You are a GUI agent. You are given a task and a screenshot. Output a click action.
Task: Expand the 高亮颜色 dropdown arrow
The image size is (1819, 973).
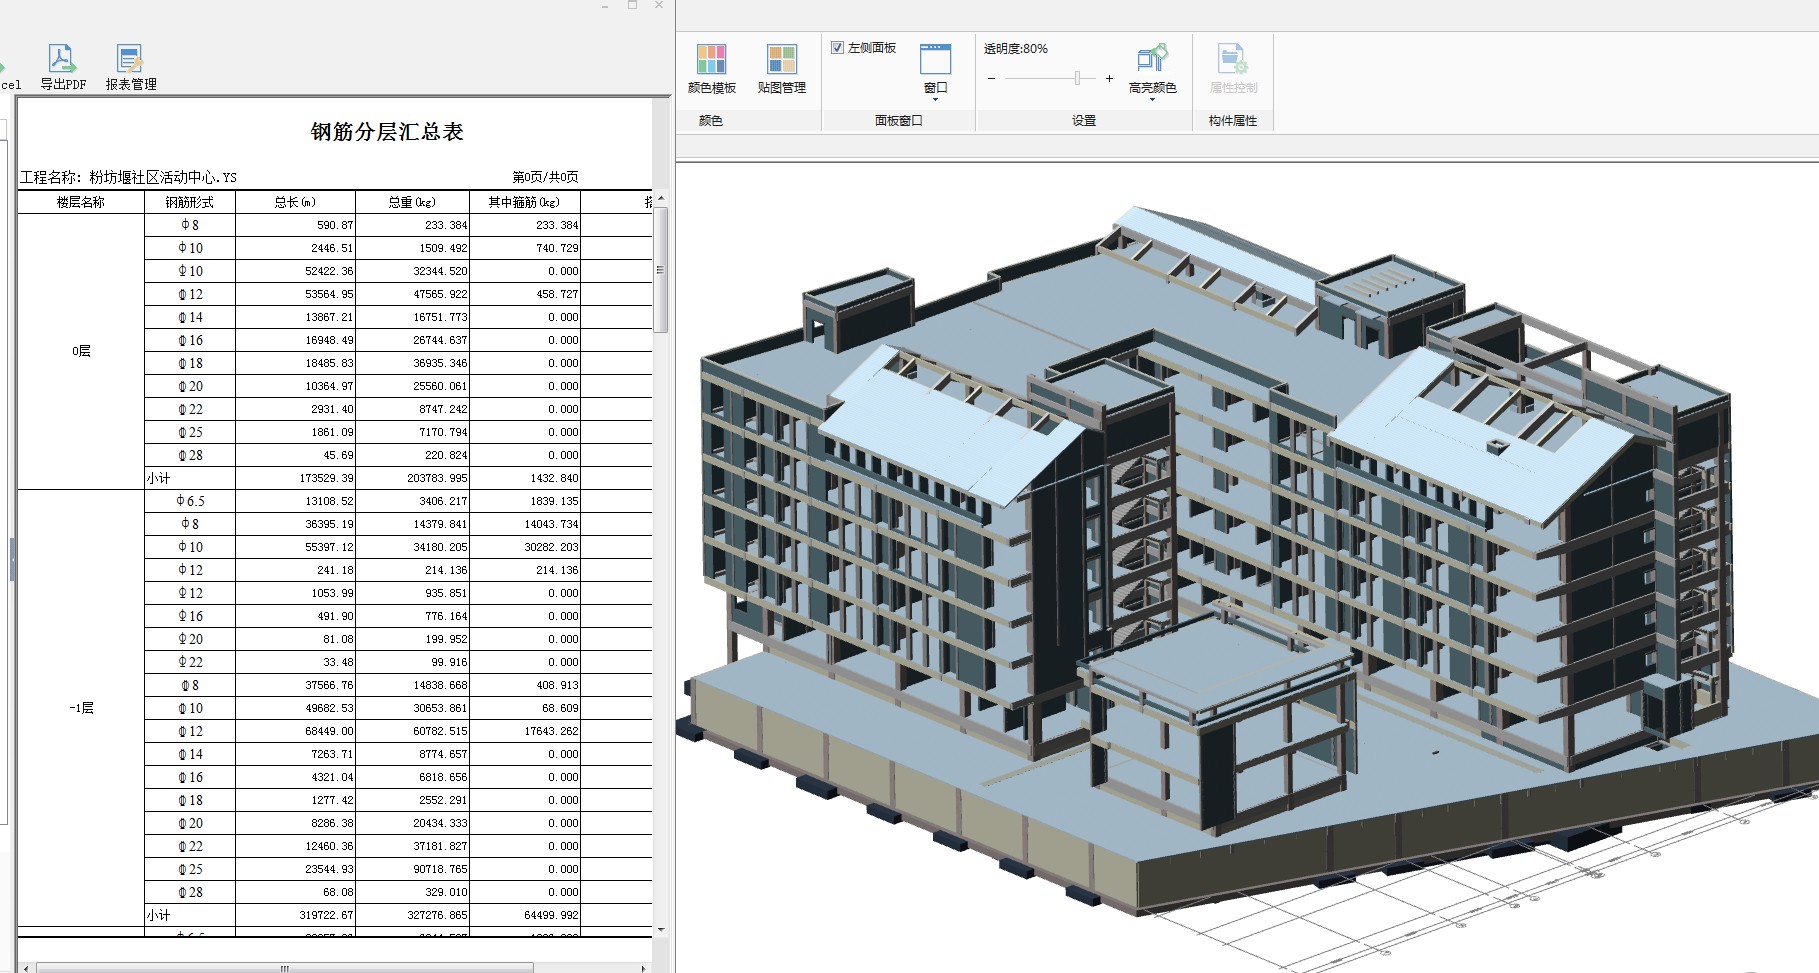pos(1152,100)
